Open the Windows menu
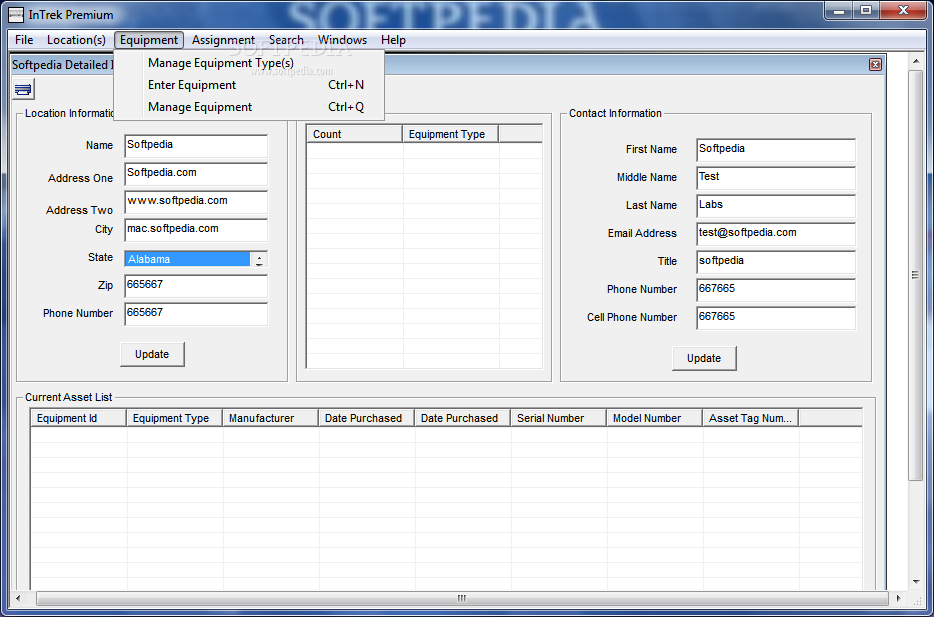934x617 pixels. [342, 40]
